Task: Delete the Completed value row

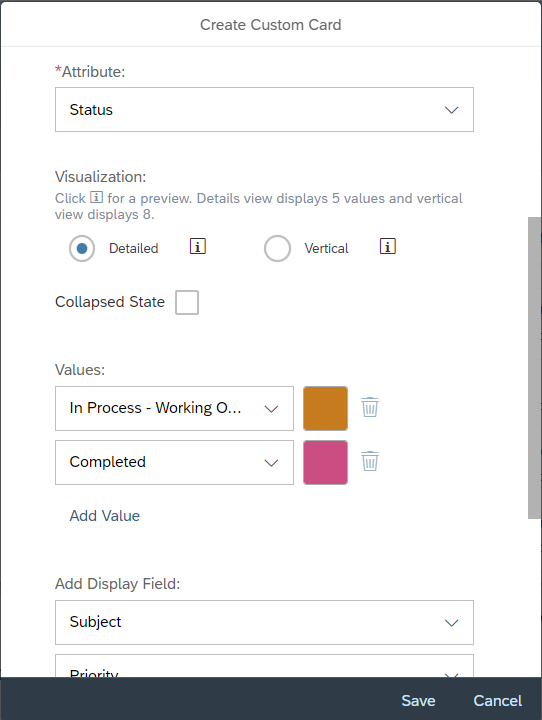Action: tap(370, 461)
